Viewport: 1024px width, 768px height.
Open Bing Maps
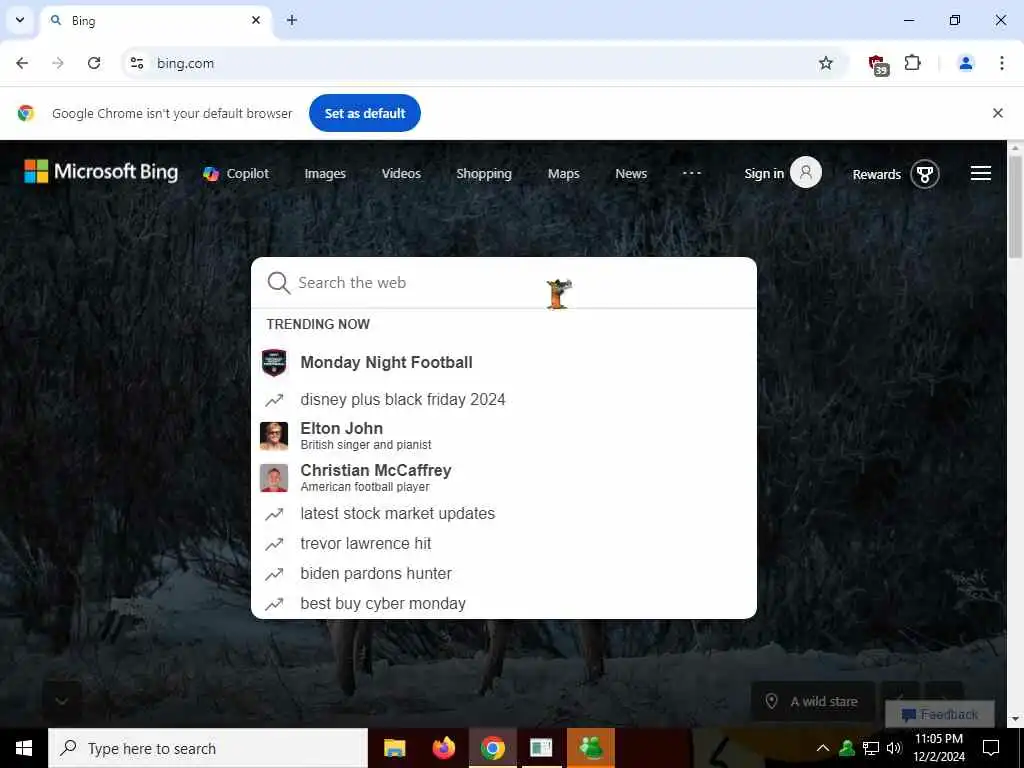click(x=564, y=174)
